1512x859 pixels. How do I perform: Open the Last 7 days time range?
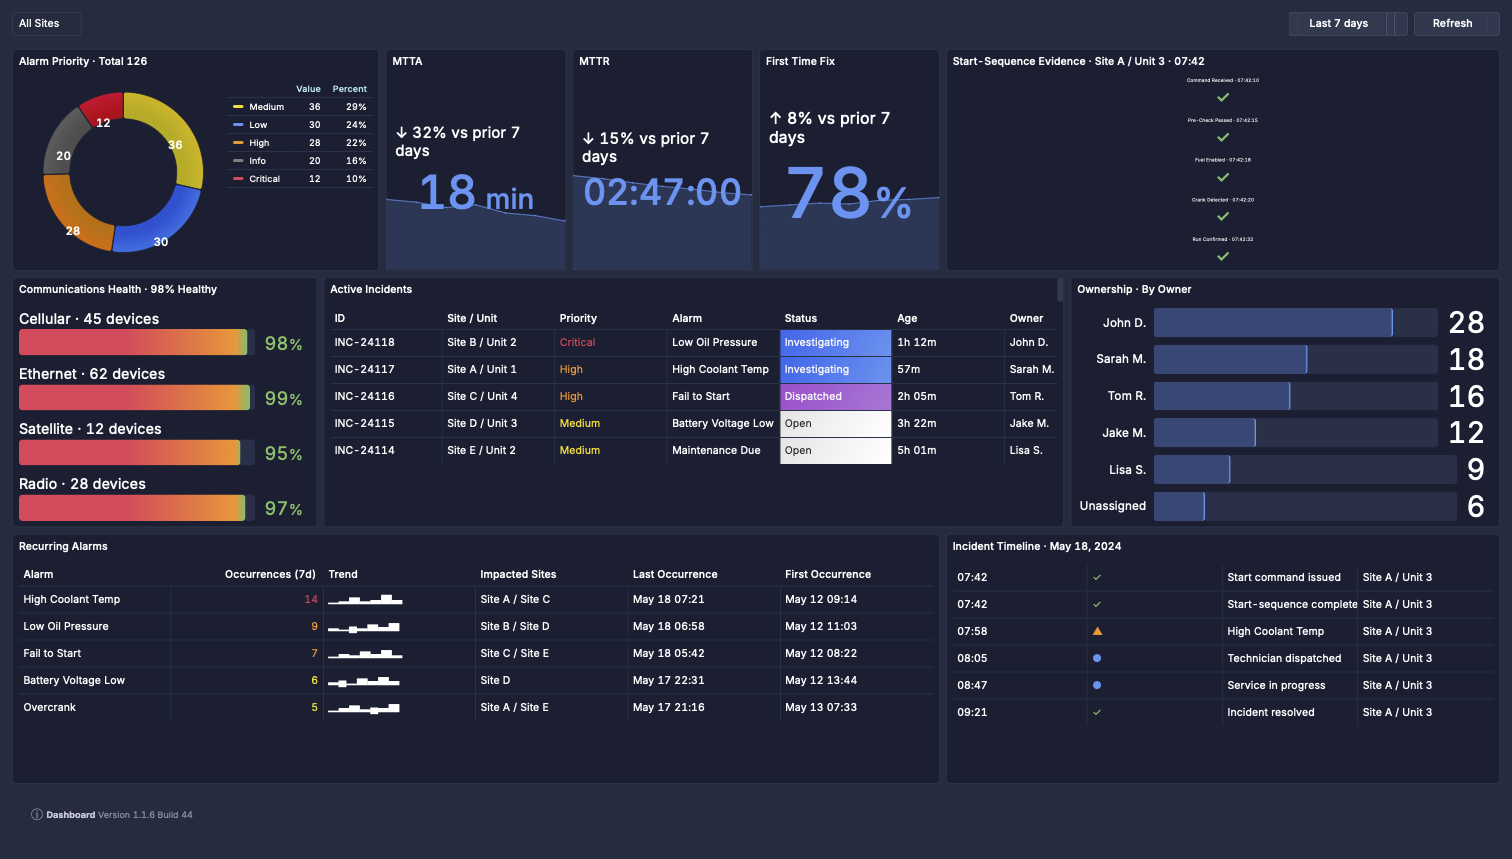[1338, 24]
